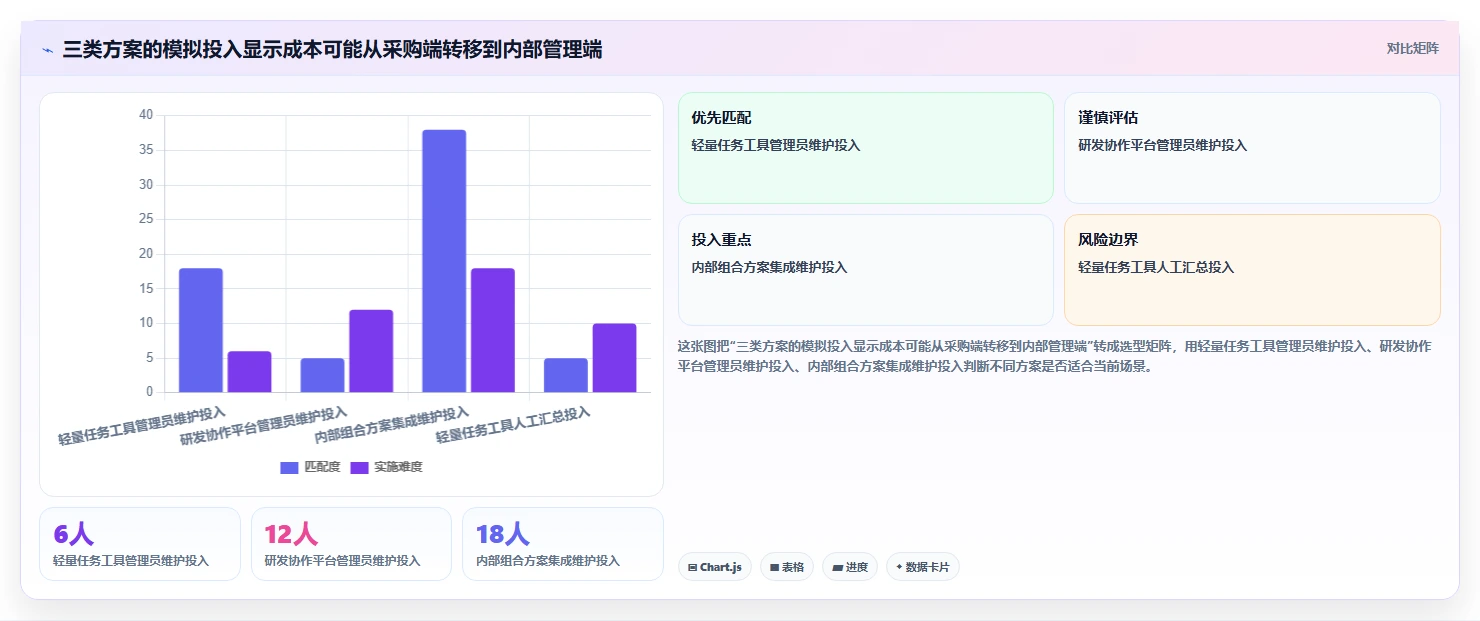Click the 匹配度 bar for 轻量任务工具管理员维护投入
The width and height of the screenshot is (1480, 621).
tap(201, 330)
